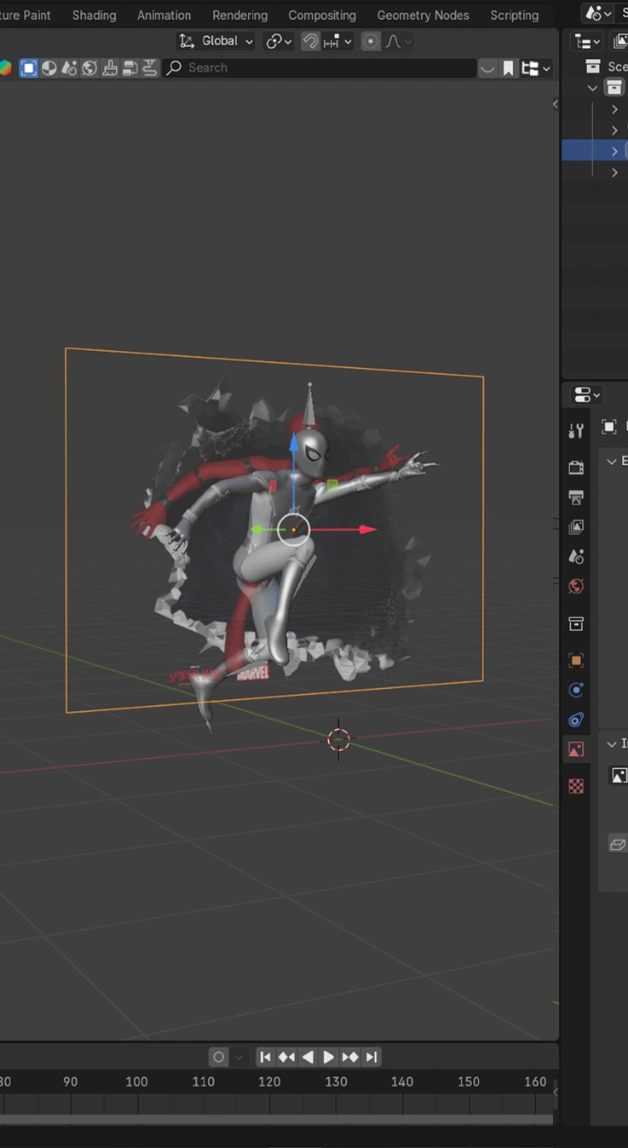Open the World properties tab

(x=576, y=586)
